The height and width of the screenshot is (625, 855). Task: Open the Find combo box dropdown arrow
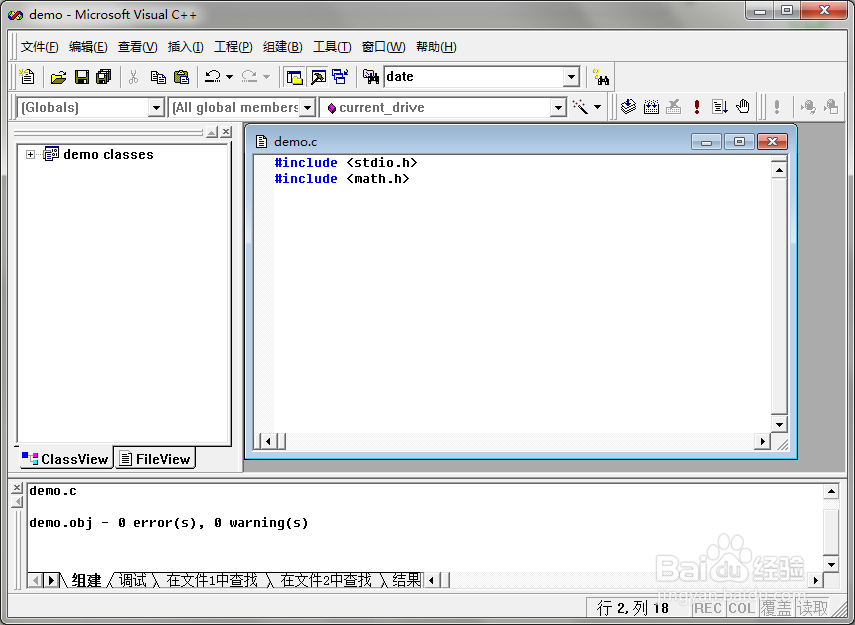571,77
